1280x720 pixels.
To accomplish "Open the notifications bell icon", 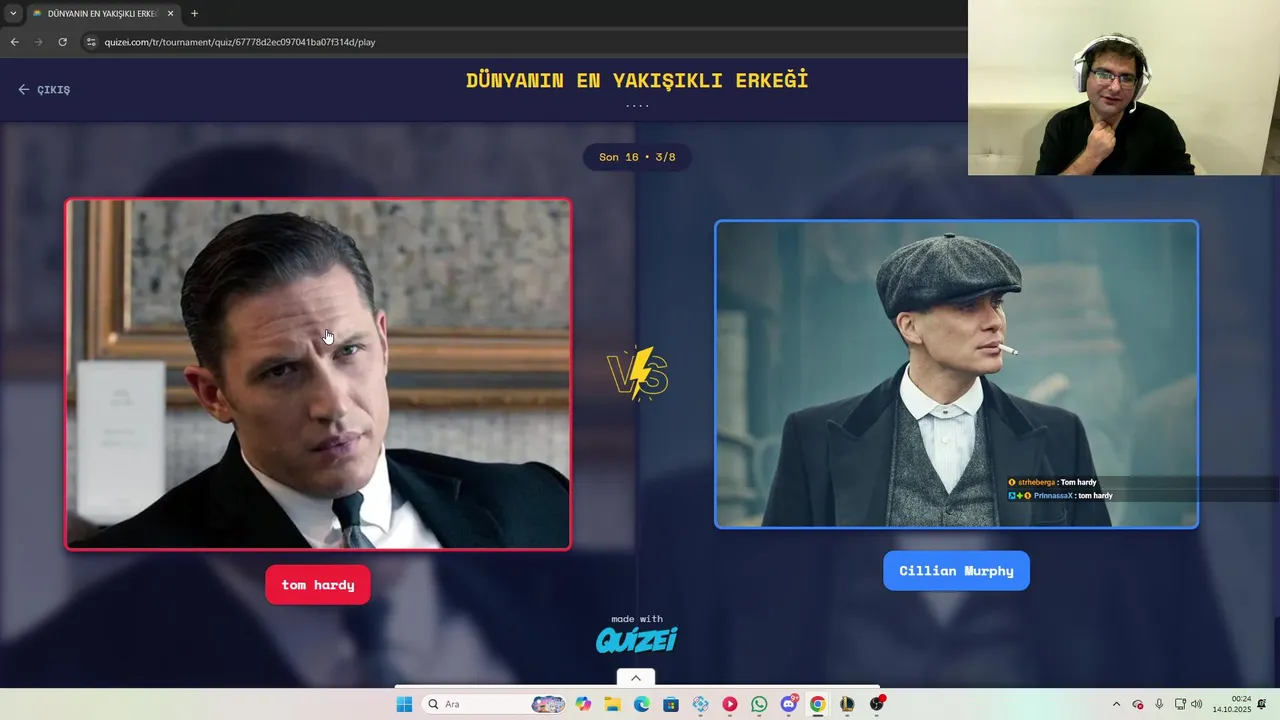I will pos(1262,704).
